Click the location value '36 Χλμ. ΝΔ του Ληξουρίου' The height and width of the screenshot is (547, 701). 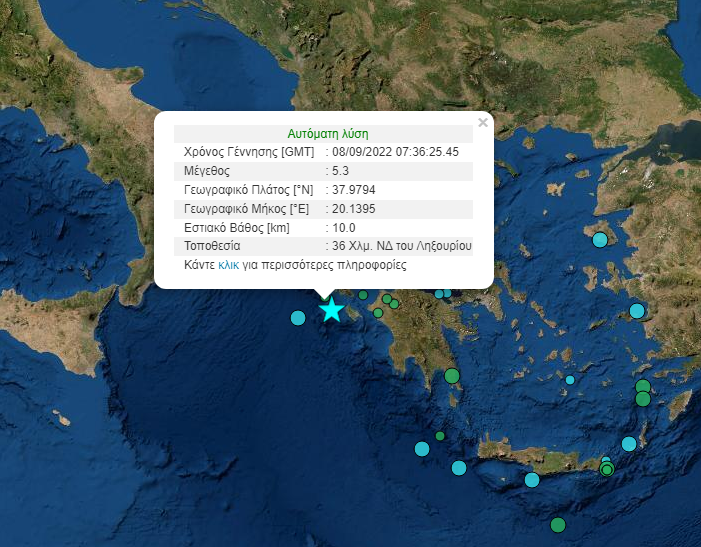tap(402, 246)
